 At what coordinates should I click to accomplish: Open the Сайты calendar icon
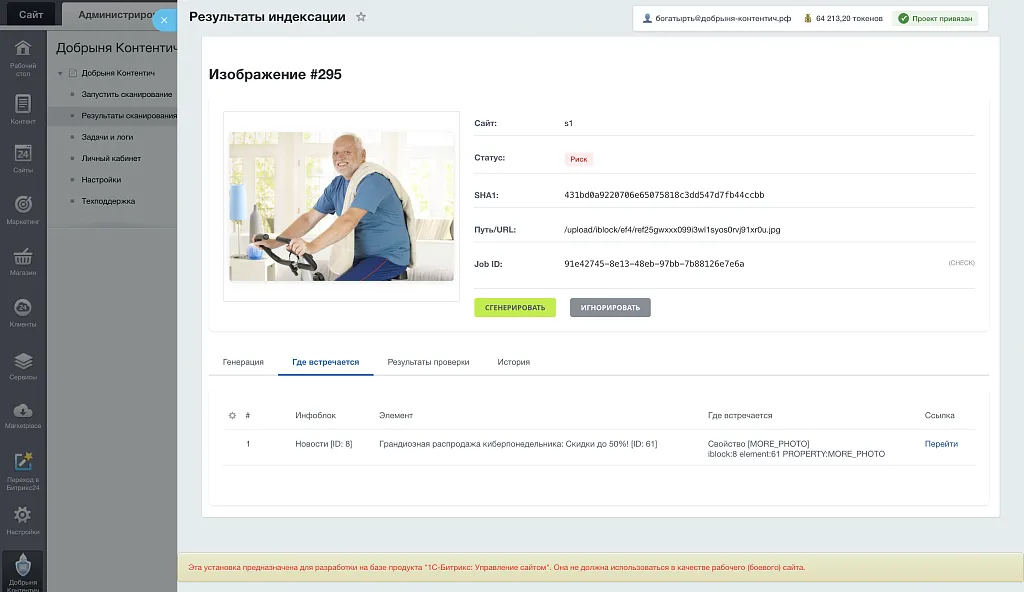pyautogui.click(x=23, y=158)
